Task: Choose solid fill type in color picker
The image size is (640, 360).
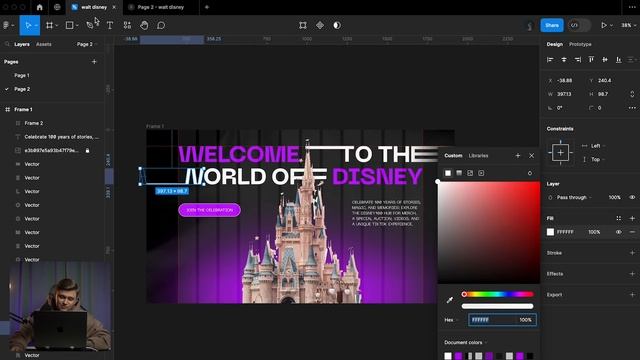Action: [448, 173]
